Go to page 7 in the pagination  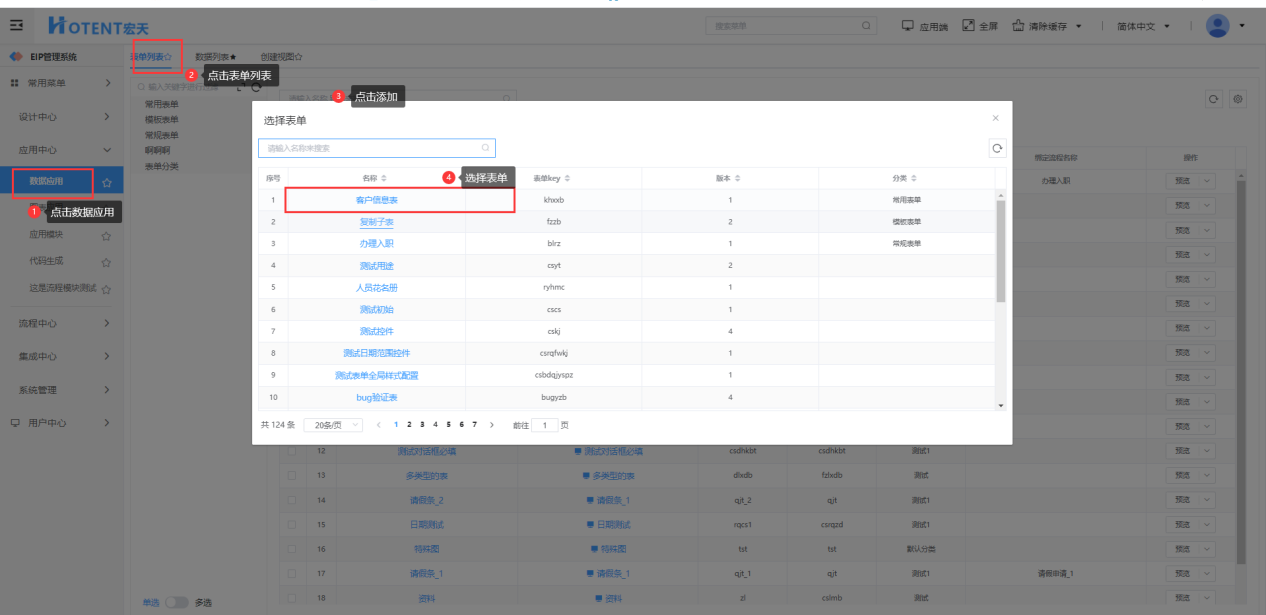[x=474, y=425]
